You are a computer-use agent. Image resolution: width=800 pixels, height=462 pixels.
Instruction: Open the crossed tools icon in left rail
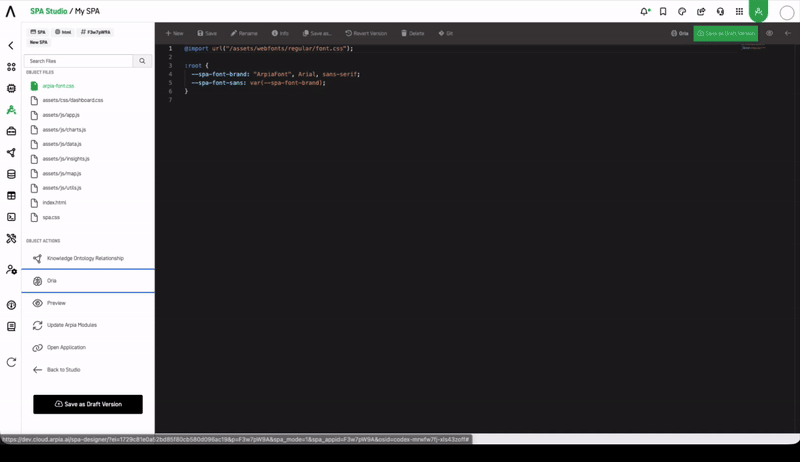[x=11, y=238]
